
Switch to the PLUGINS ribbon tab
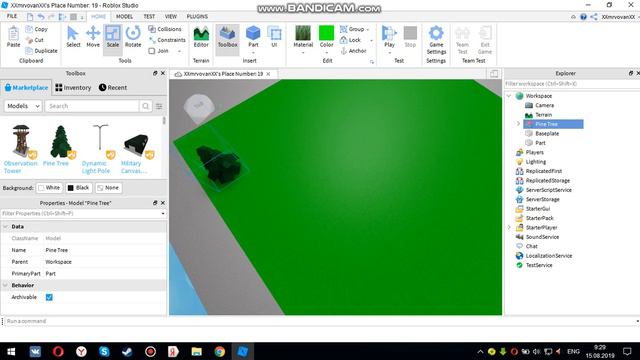[x=197, y=16]
